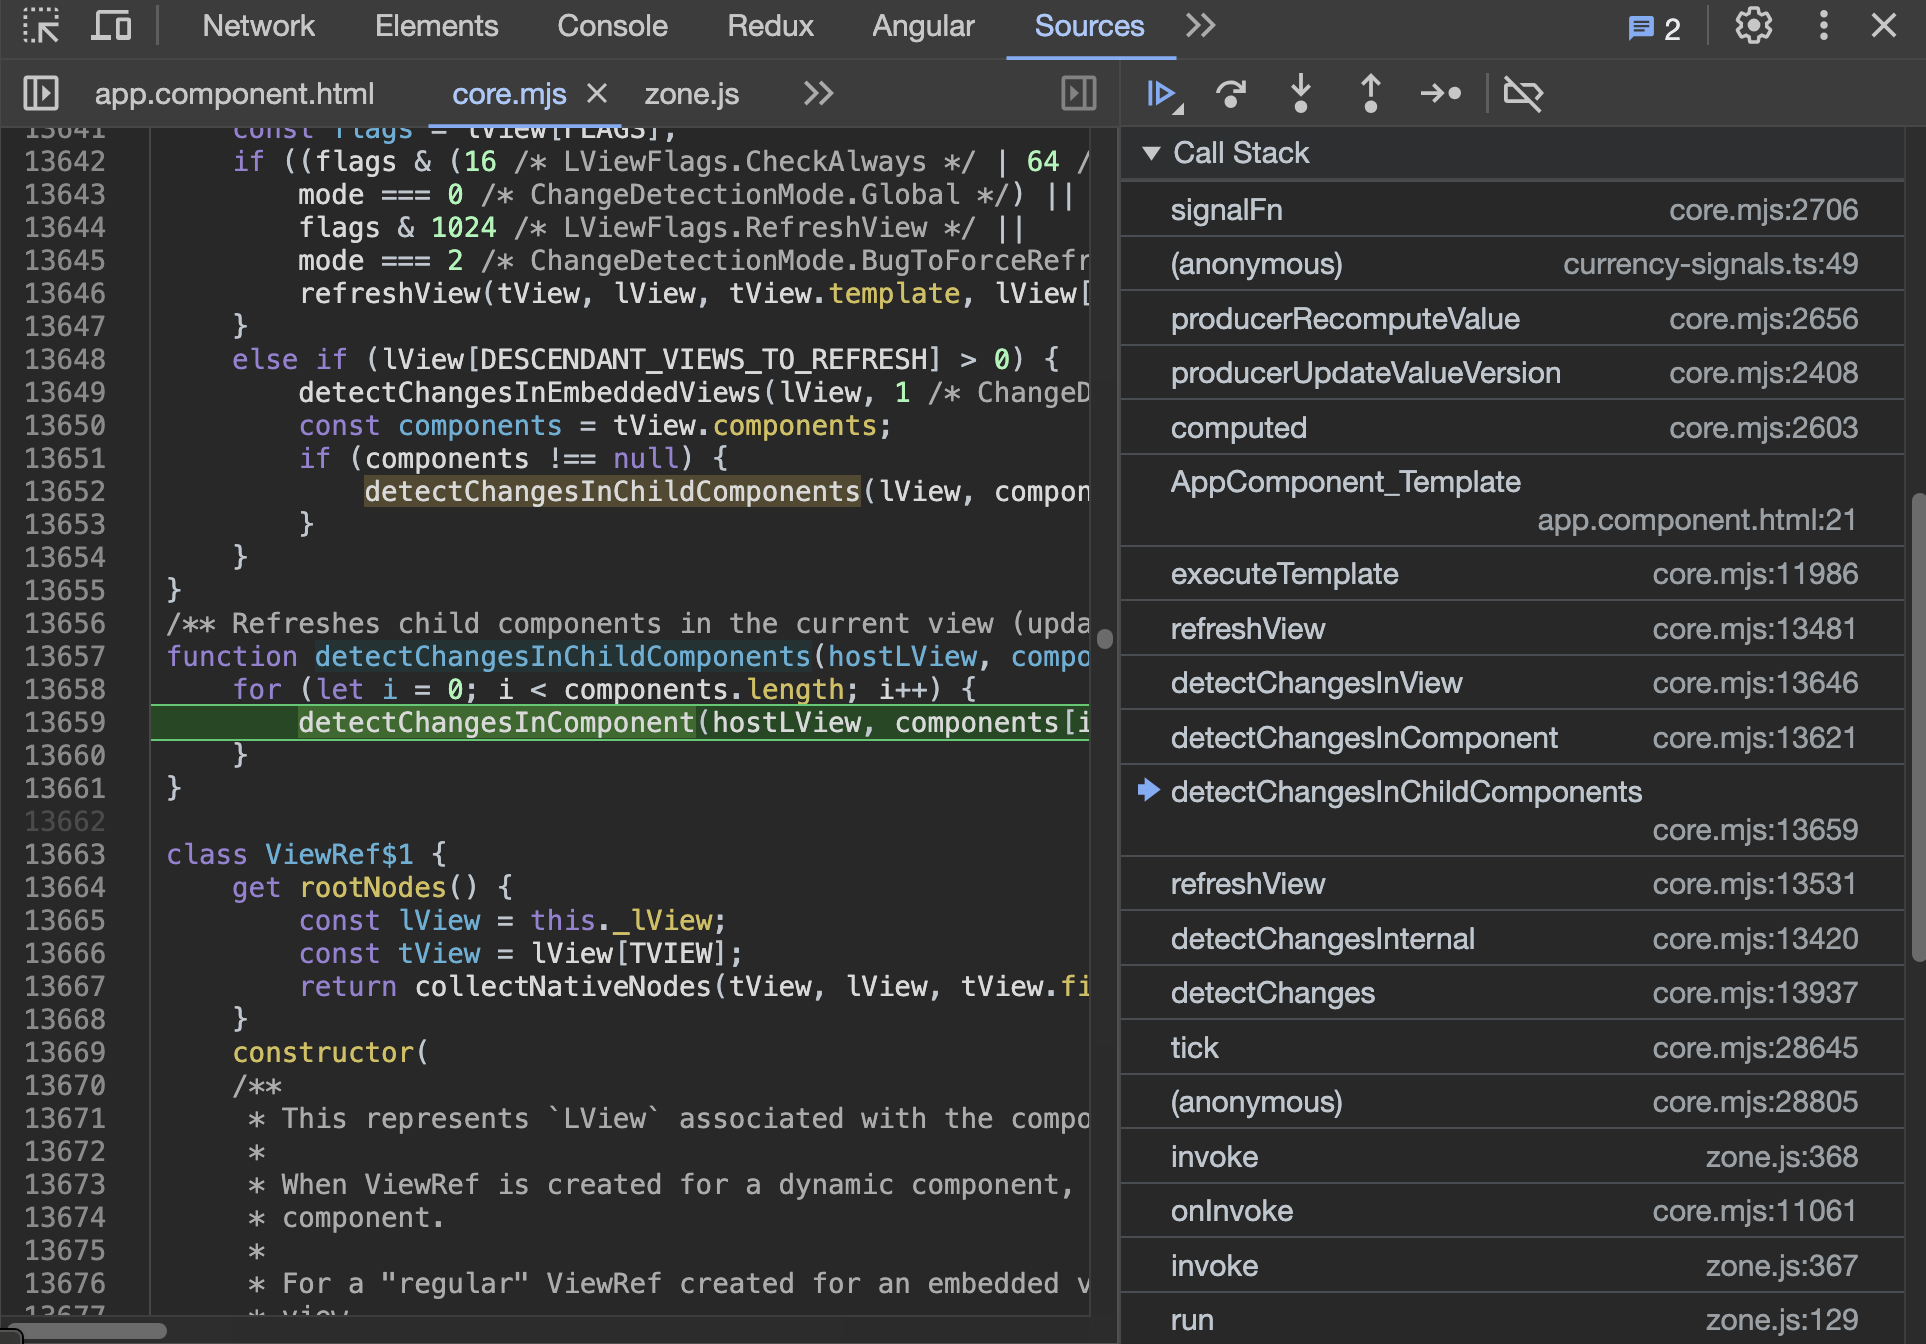Screen dimensions: 1926x1344
Task: Click the Step debugger icon
Action: pos(1440,94)
